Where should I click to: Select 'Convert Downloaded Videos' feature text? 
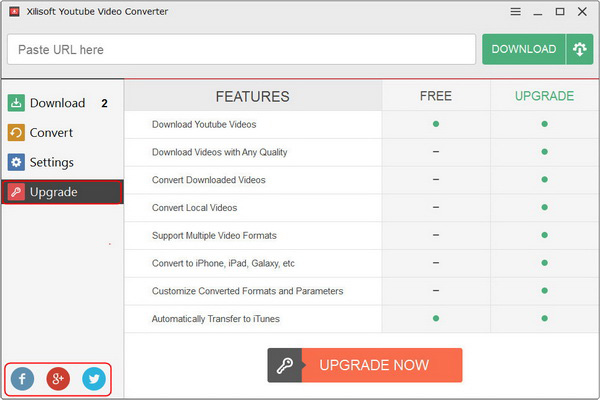click(x=209, y=180)
